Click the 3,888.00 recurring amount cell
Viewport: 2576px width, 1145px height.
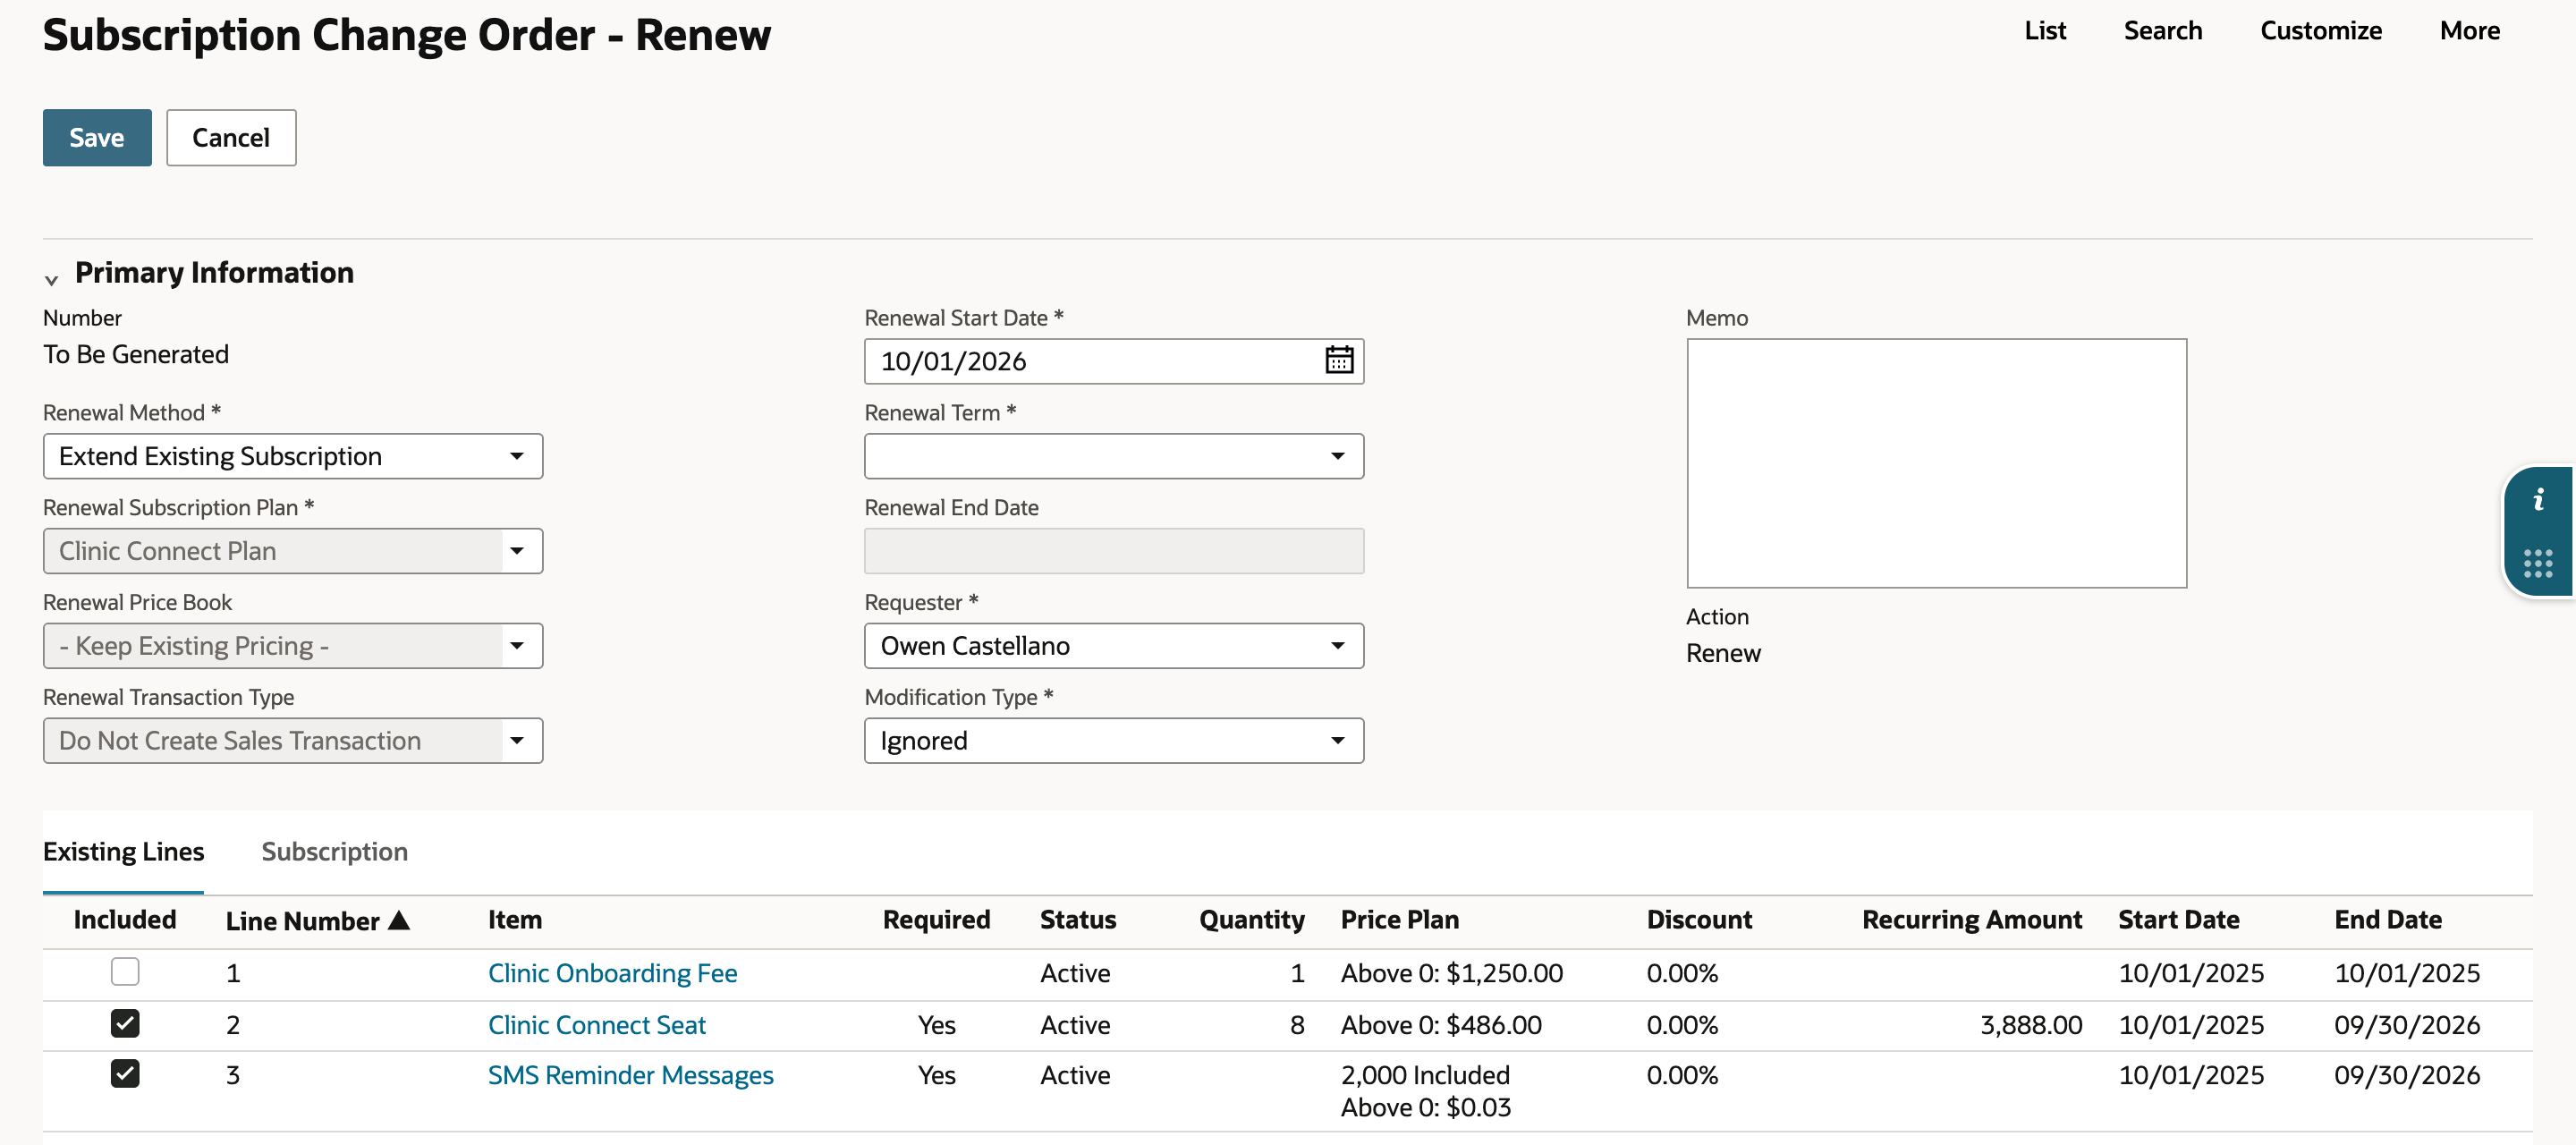pyautogui.click(x=2031, y=1025)
